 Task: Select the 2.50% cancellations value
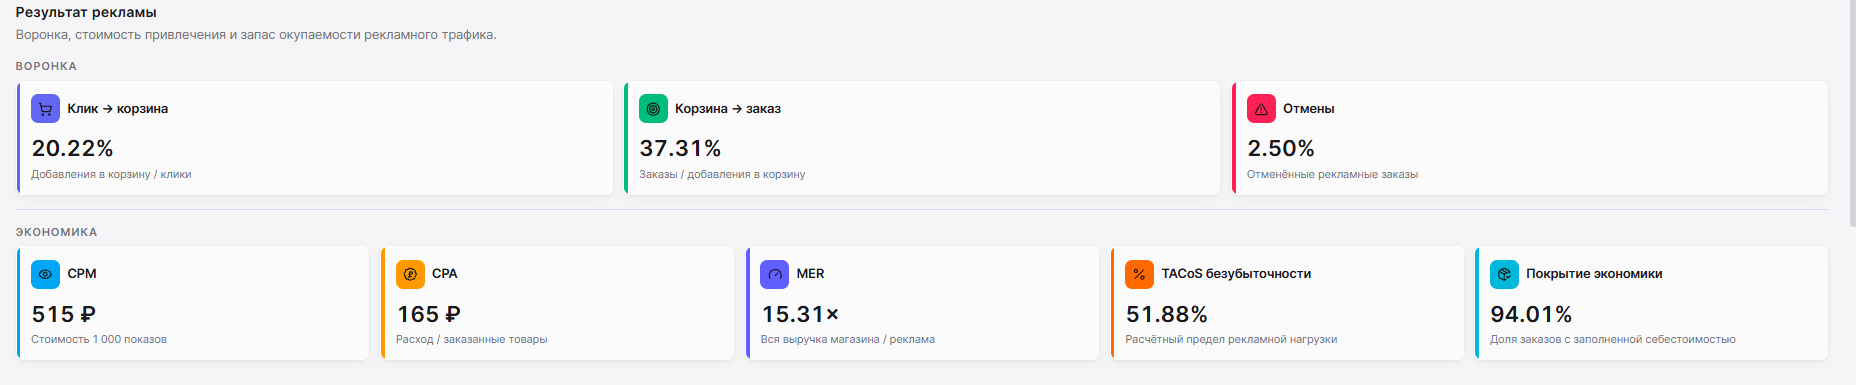coord(1281,148)
